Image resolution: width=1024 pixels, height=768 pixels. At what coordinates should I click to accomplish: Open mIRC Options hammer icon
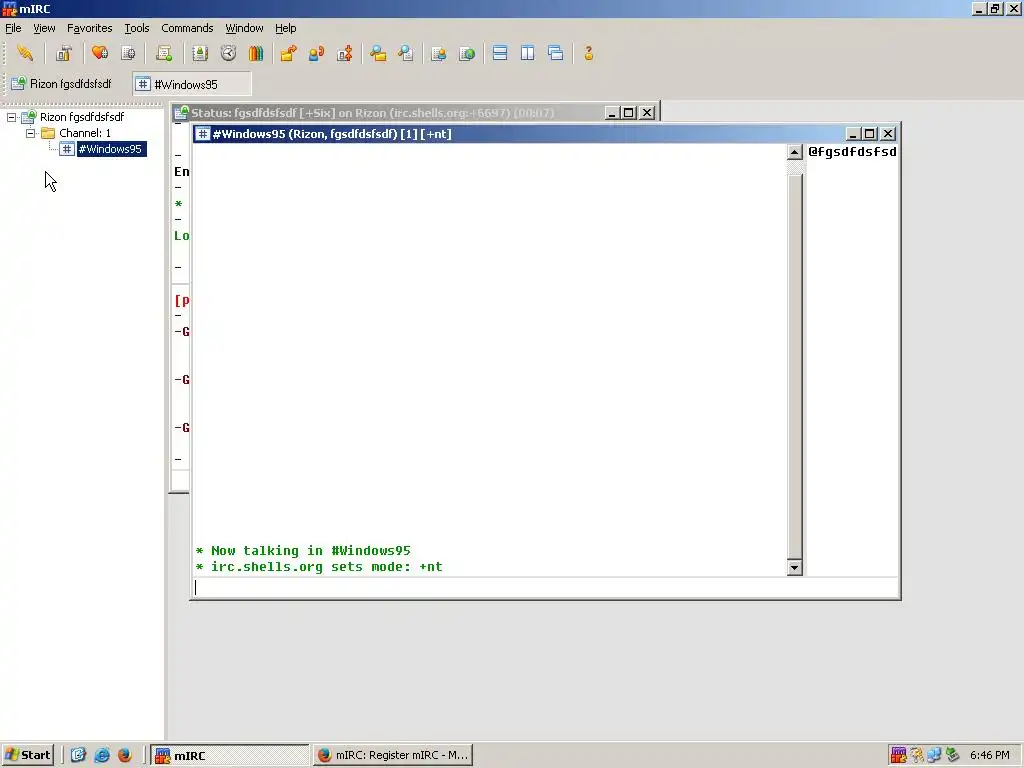tap(63, 53)
